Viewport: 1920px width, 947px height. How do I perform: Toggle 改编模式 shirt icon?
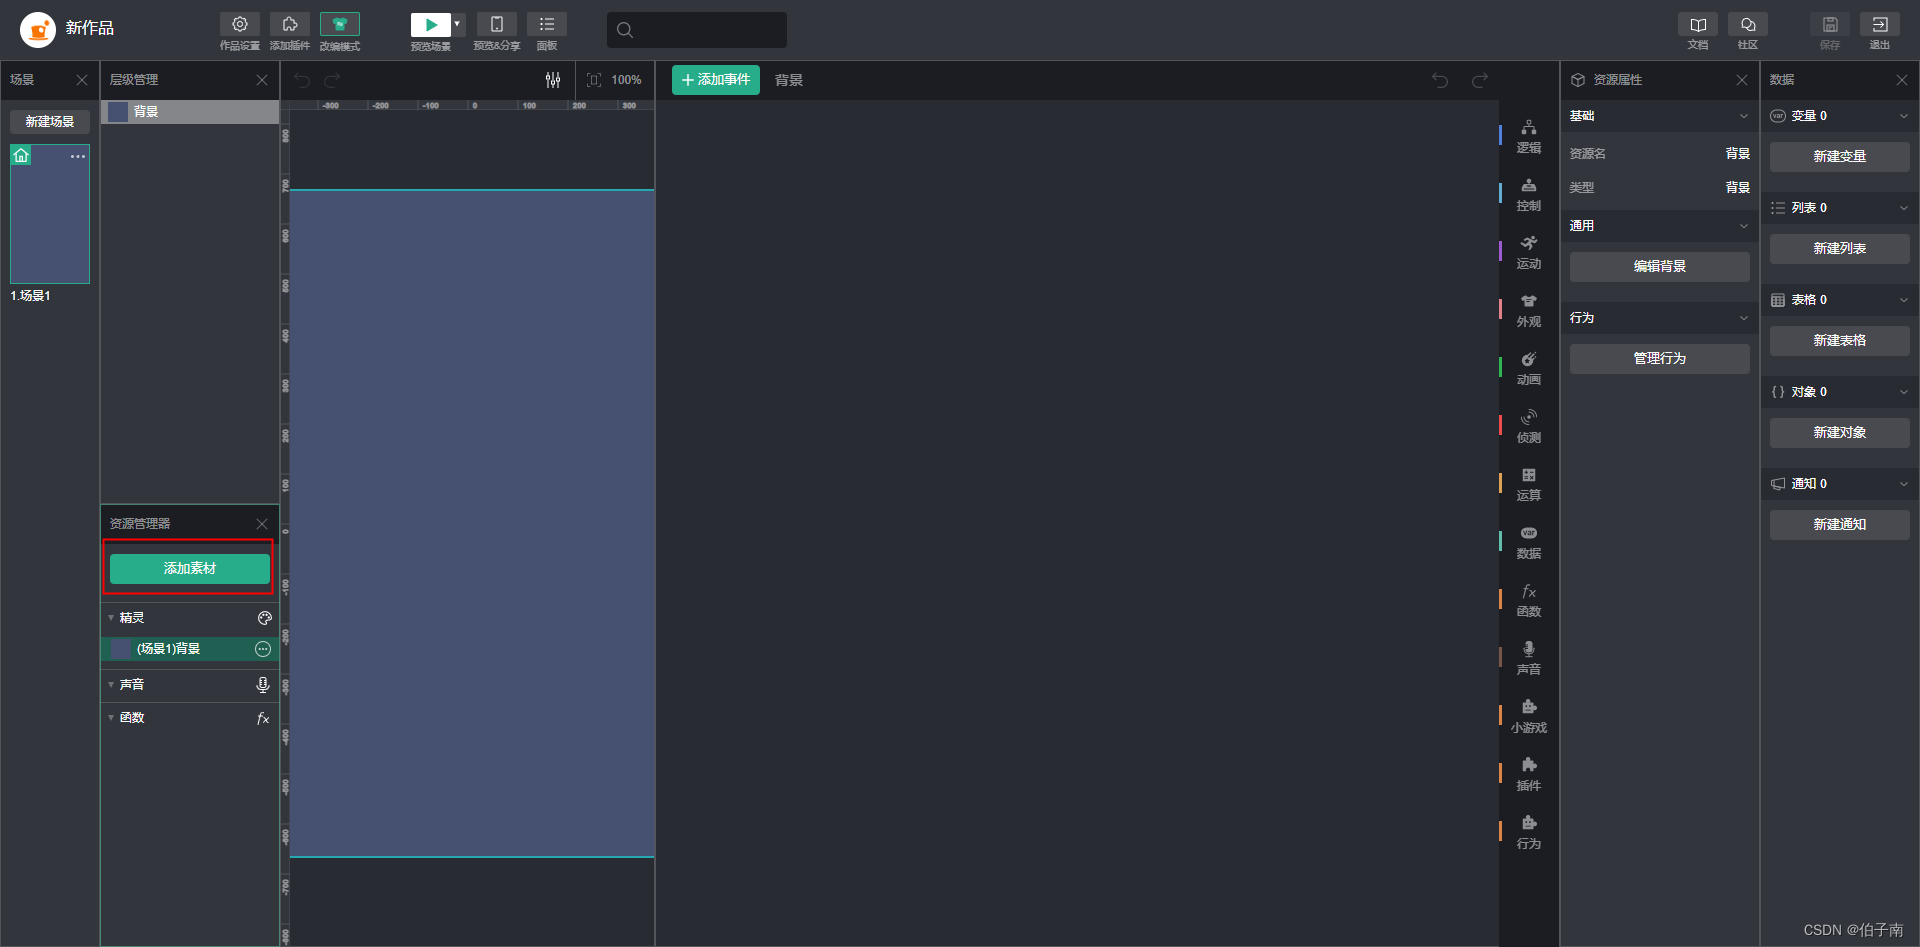340,25
